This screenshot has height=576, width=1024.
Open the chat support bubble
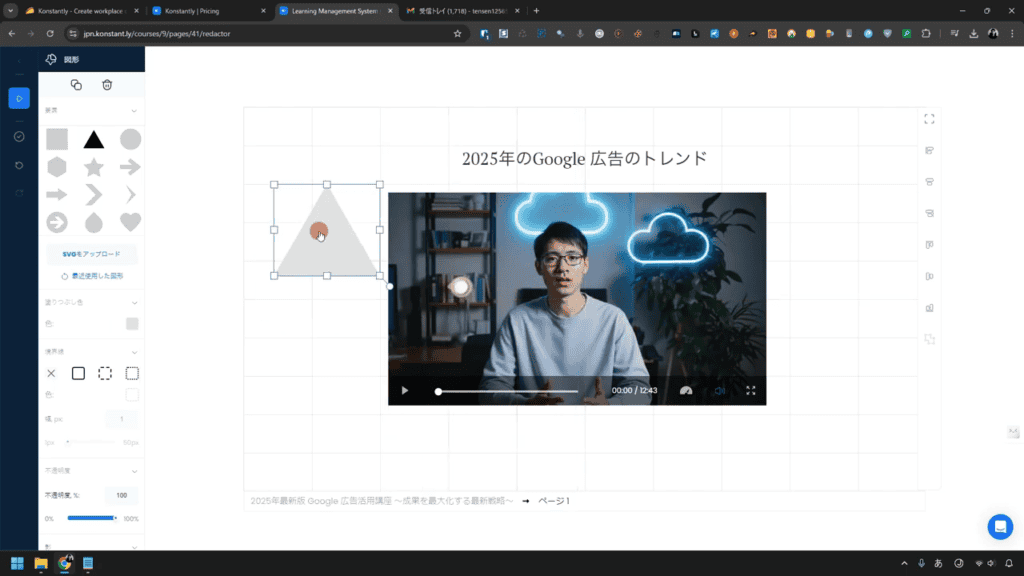tap(1000, 526)
